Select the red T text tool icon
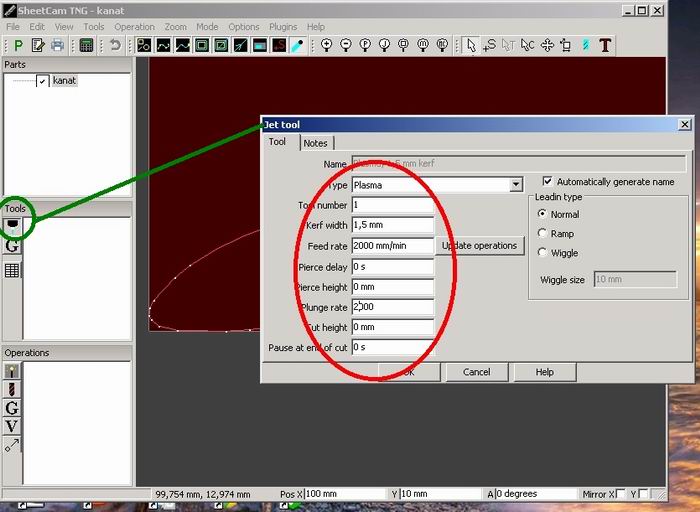The width and height of the screenshot is (700, 512). [x=605, y=45]
